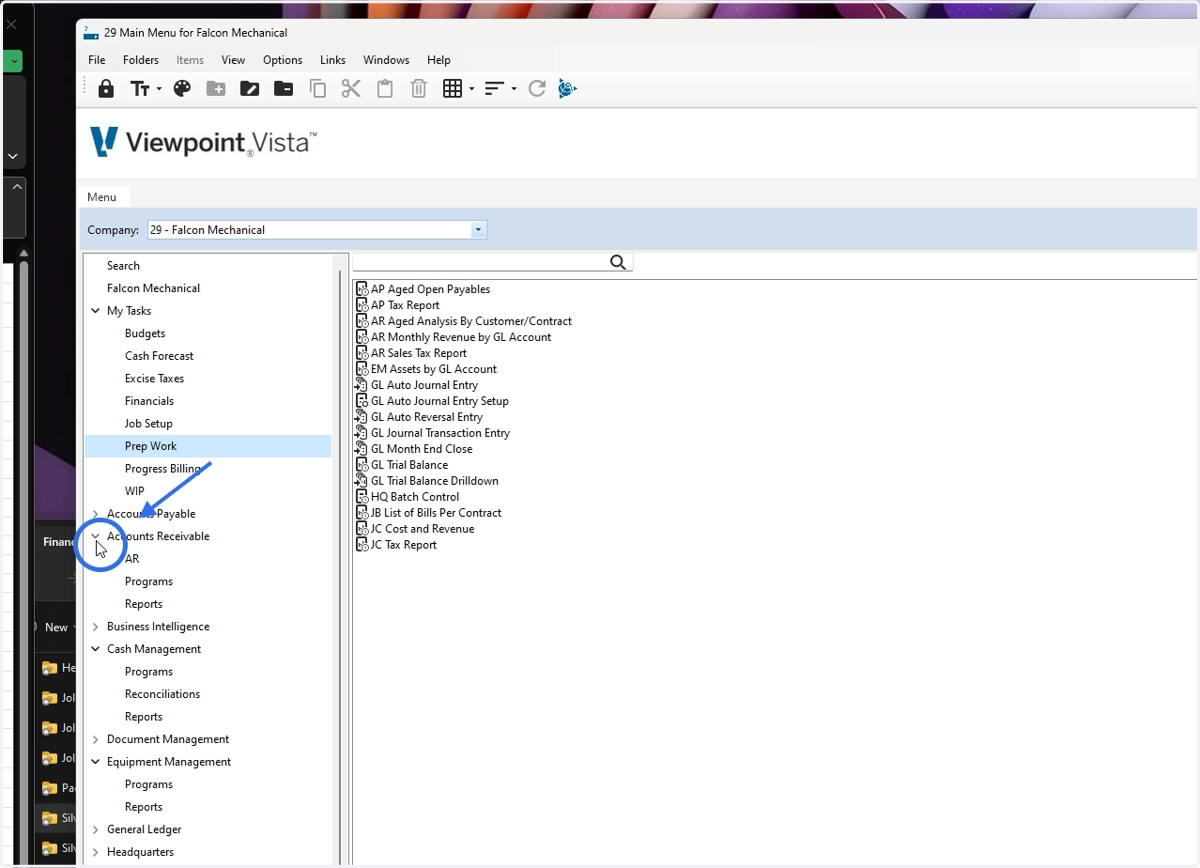The image size is (1200, 868).
Task: Click the icon beside AP Aged Open Payables
Action: (x=362, y=289)
